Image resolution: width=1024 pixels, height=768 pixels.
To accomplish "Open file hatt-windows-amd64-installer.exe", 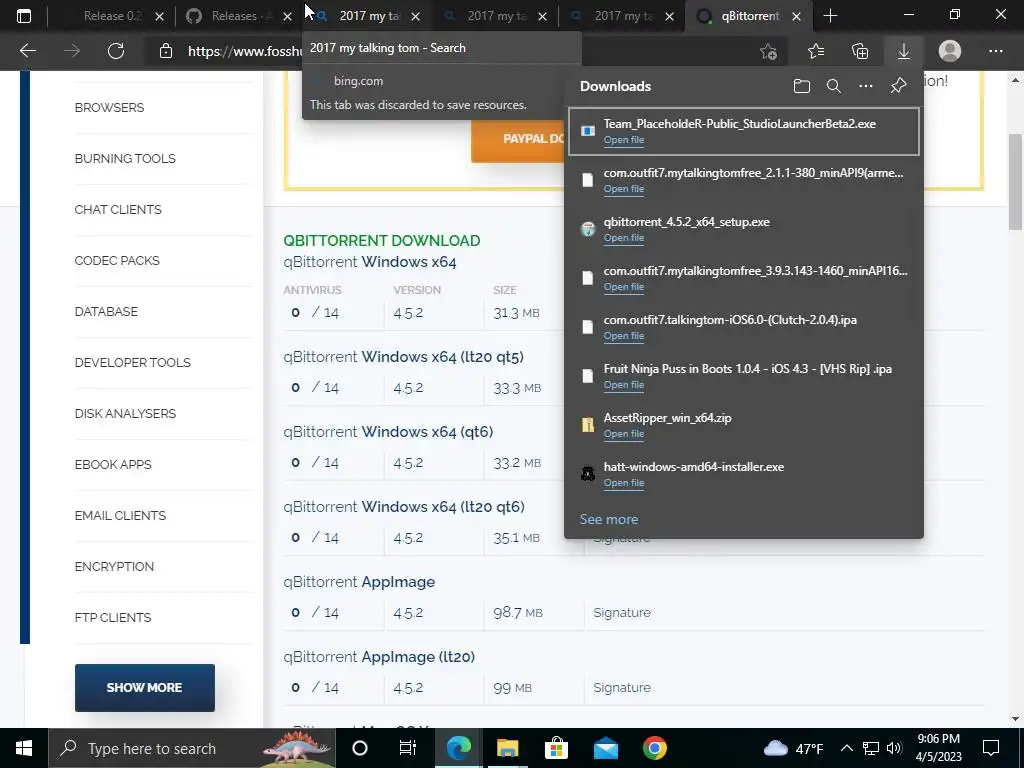I will (x=624, y=483).
